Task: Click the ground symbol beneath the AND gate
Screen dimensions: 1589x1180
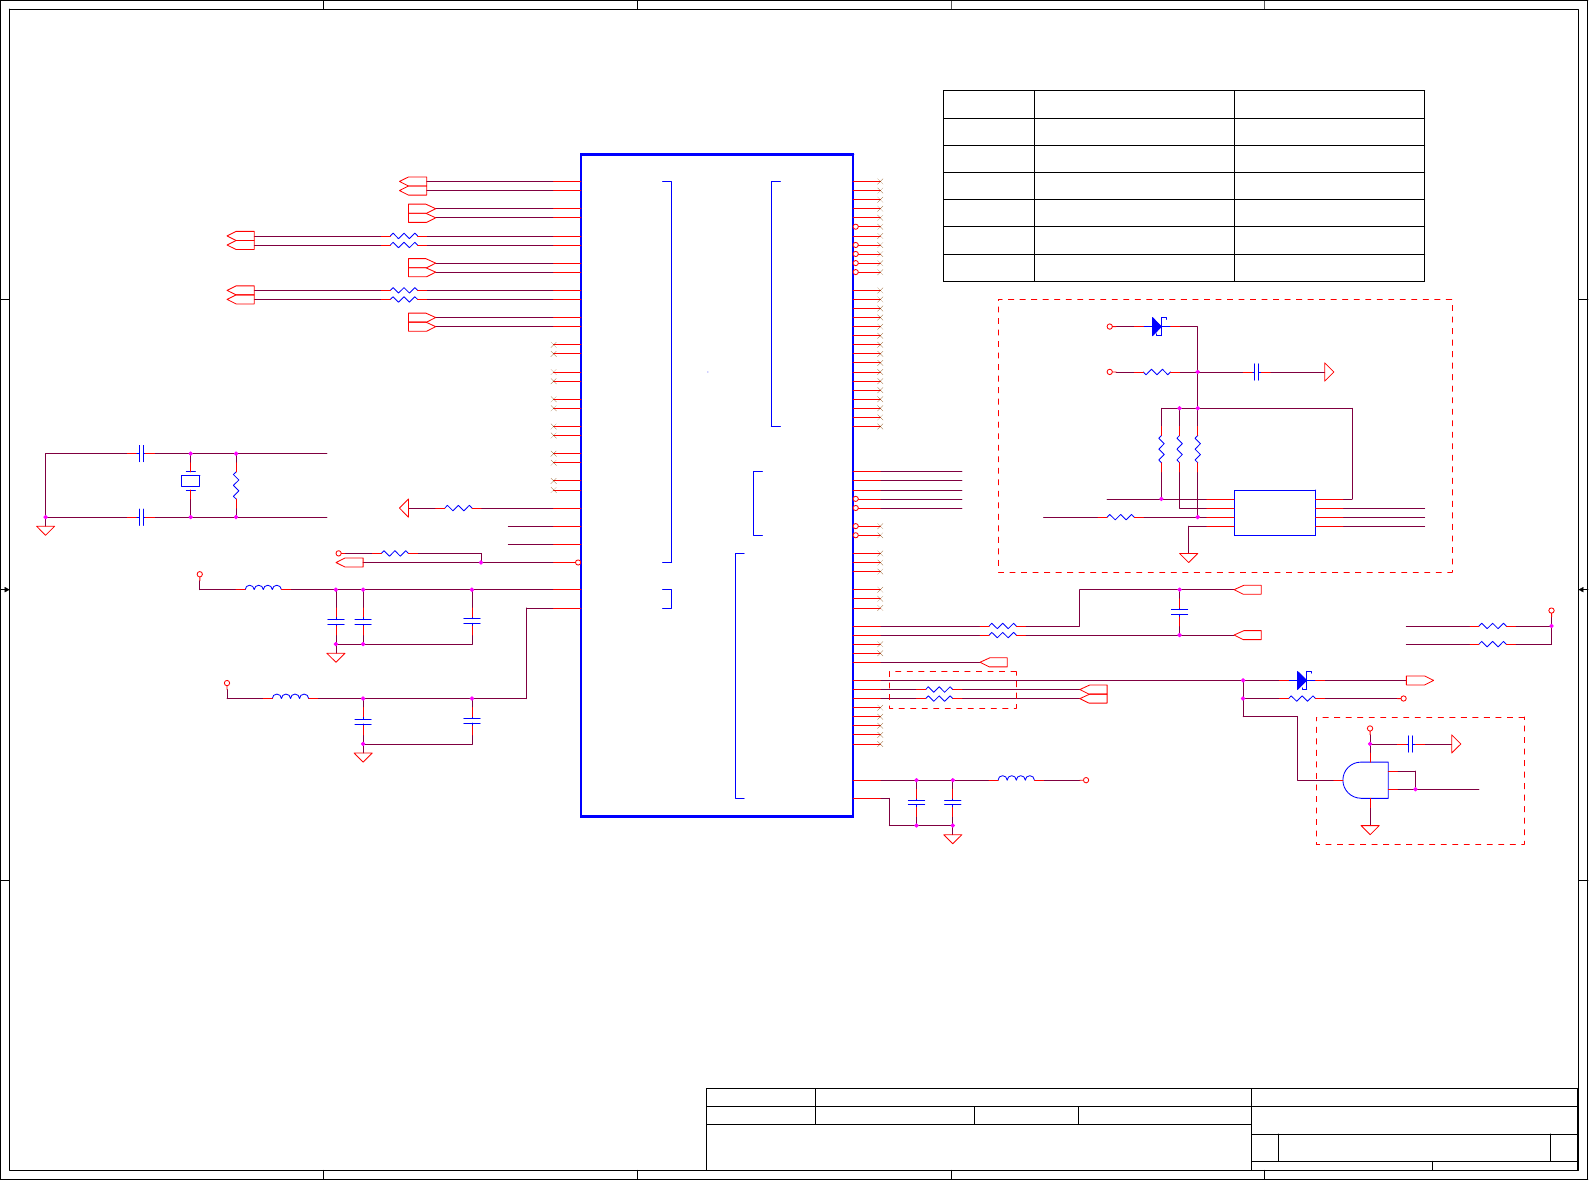Action: (x=1370, y=829)
